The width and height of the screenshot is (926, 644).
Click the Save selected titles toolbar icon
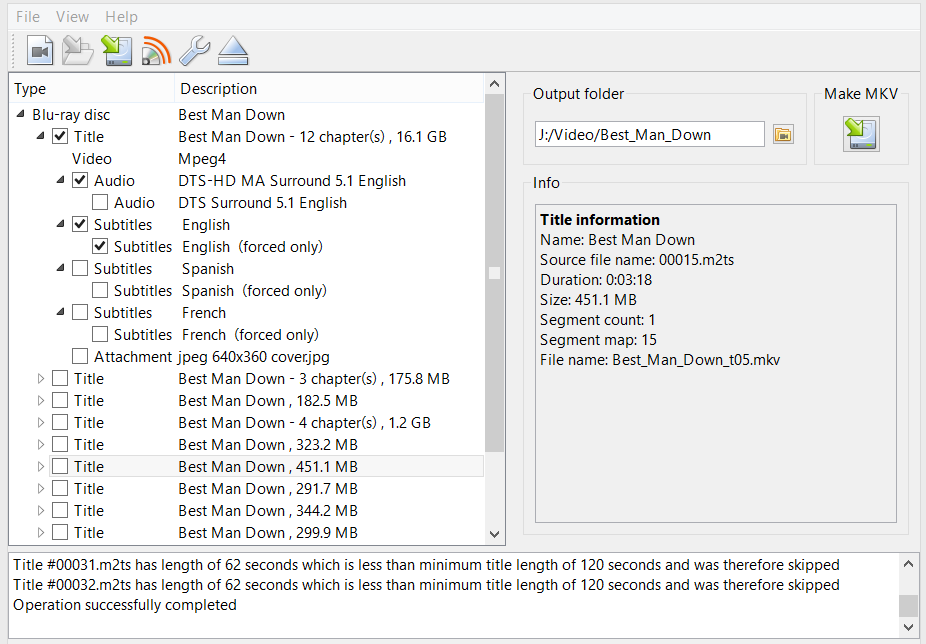pyautogui.click(x=117, y=50)
